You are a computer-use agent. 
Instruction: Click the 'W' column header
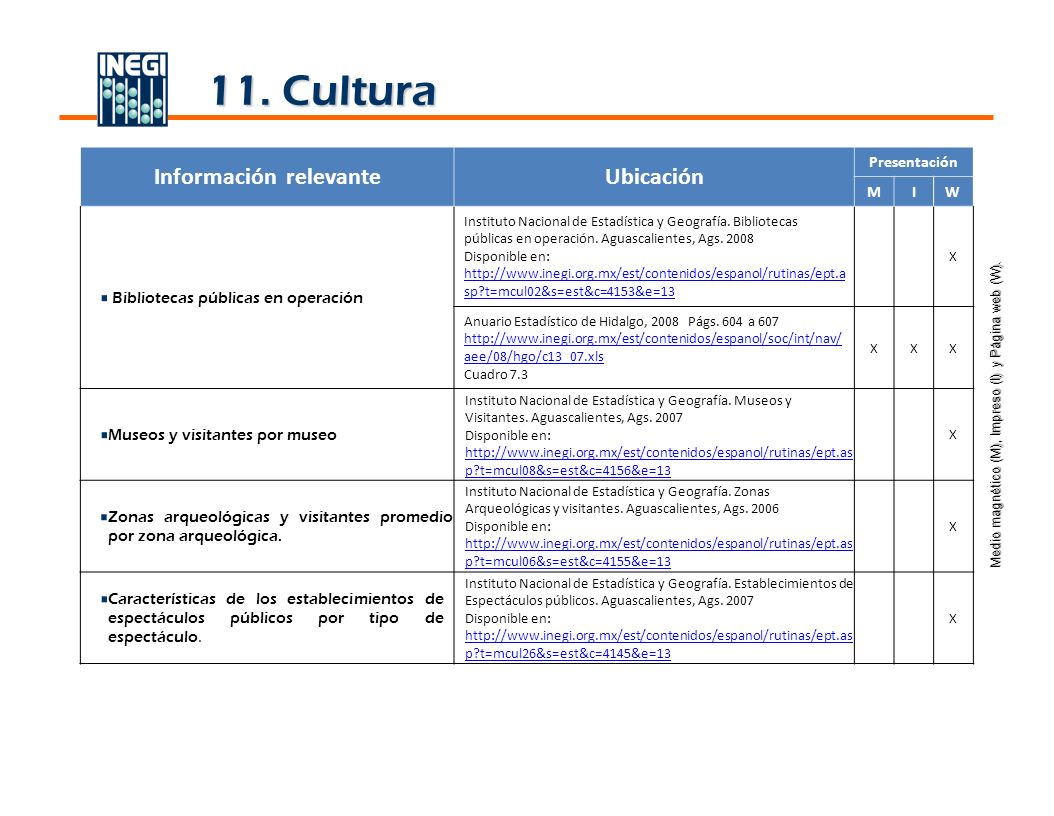[952, 192]
